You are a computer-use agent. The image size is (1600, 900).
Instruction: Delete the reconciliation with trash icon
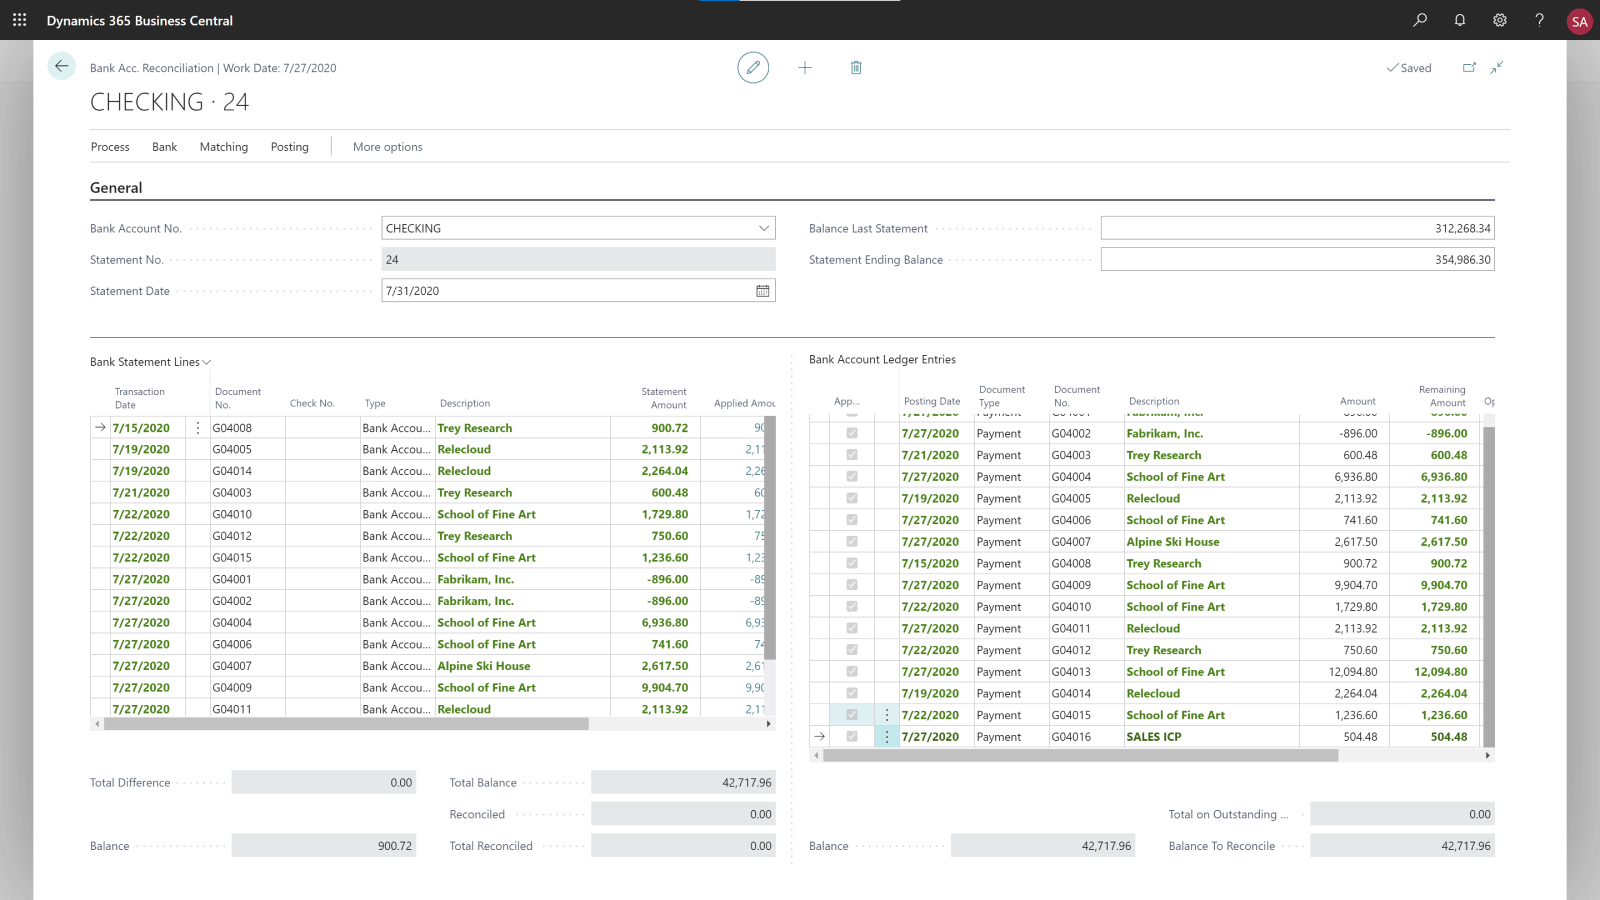click(x=856, y=67)
